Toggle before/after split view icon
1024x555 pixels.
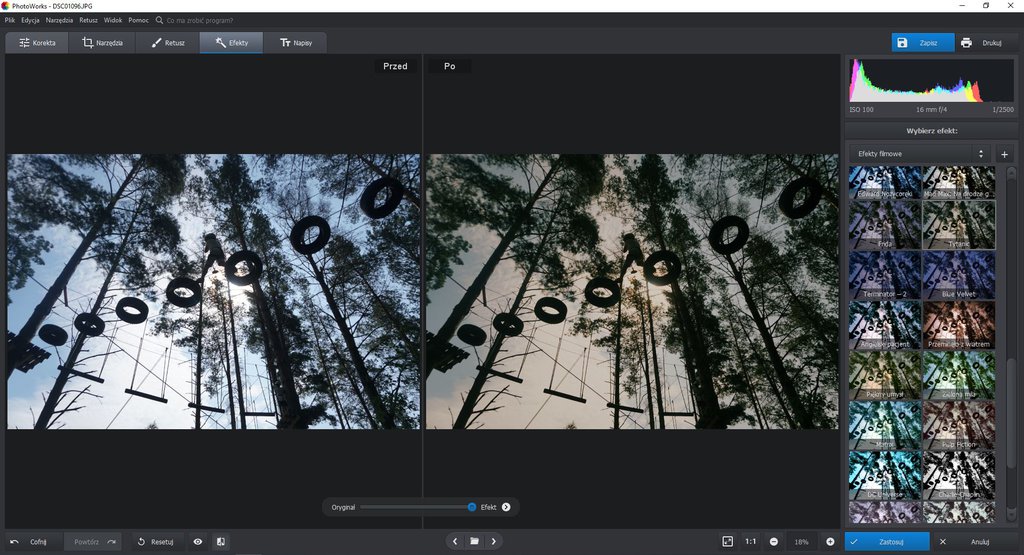[221, 542]
